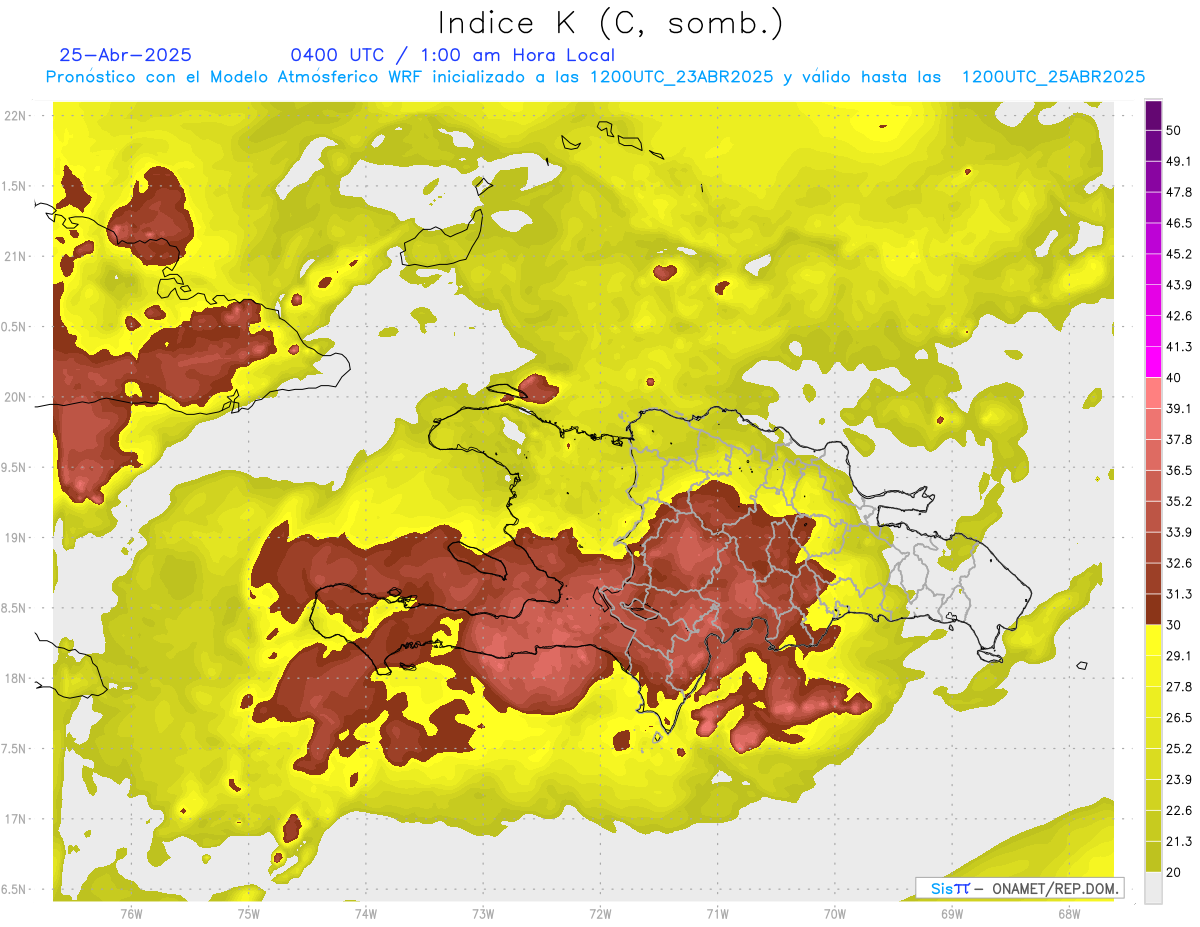
Task: Click the latitude label "21N"
Action: pos(17,257)
